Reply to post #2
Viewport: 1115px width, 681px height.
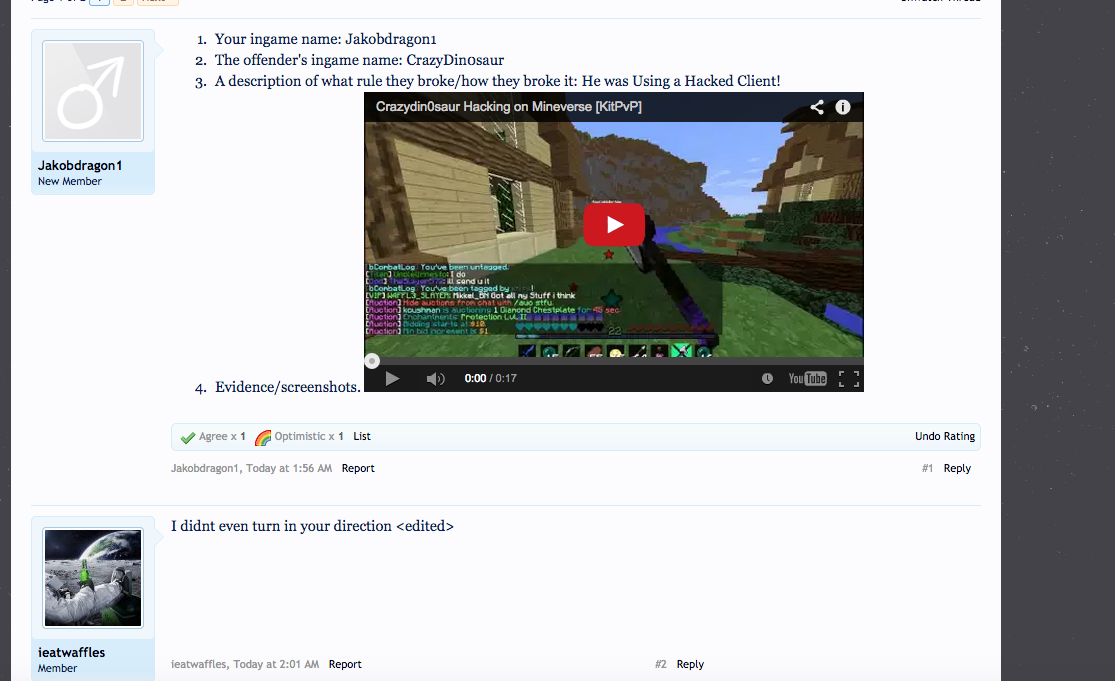pyautogui.click(x=690, y=664)
